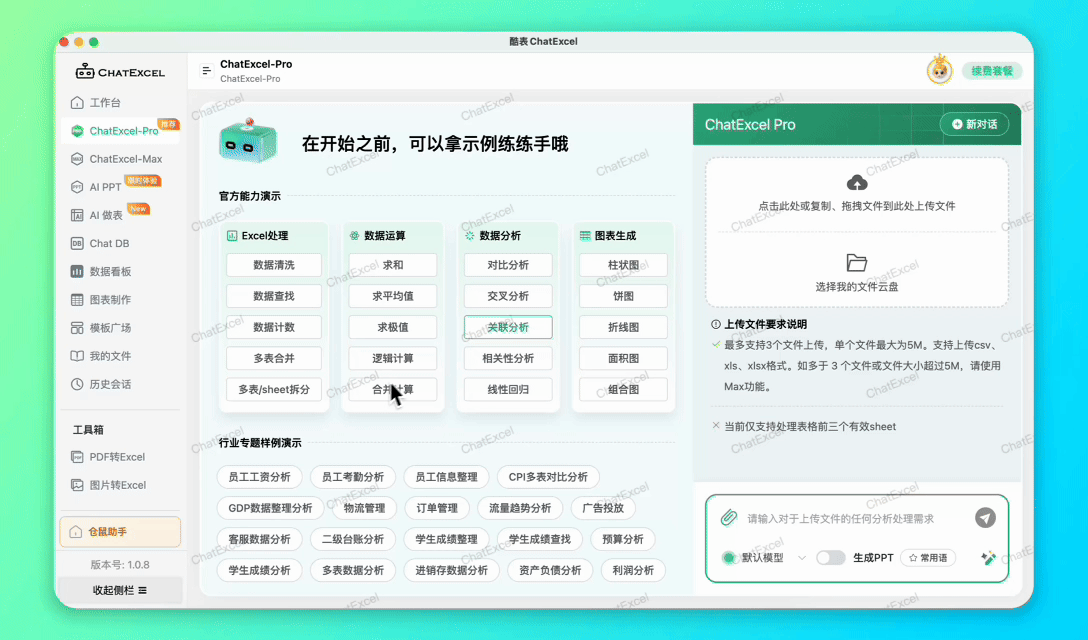Click the send paper-plane icon
The image size is (1088, 640).
986,518
